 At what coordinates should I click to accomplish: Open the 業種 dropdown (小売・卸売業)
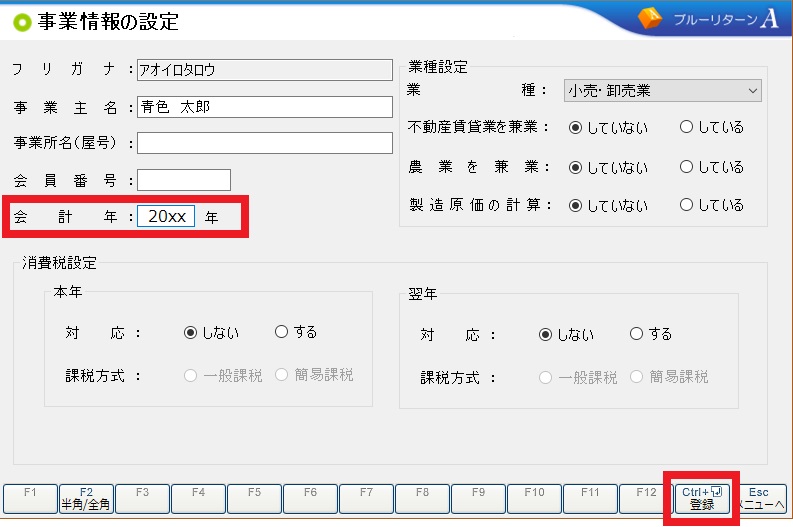(663, 91)
